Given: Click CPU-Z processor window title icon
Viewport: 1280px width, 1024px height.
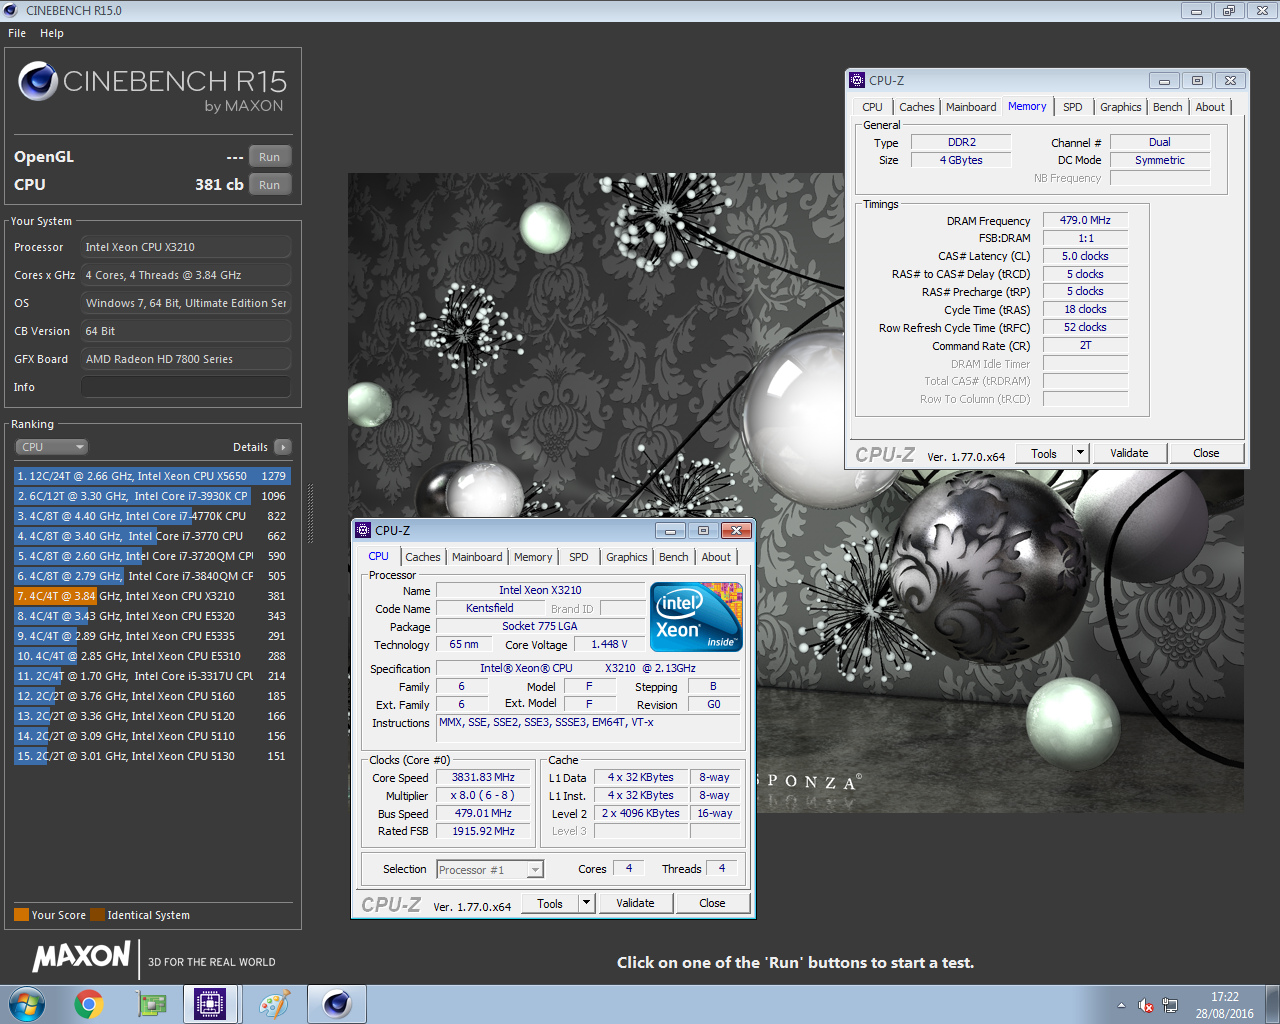Looking at the screenshot, I should [364, 530].
